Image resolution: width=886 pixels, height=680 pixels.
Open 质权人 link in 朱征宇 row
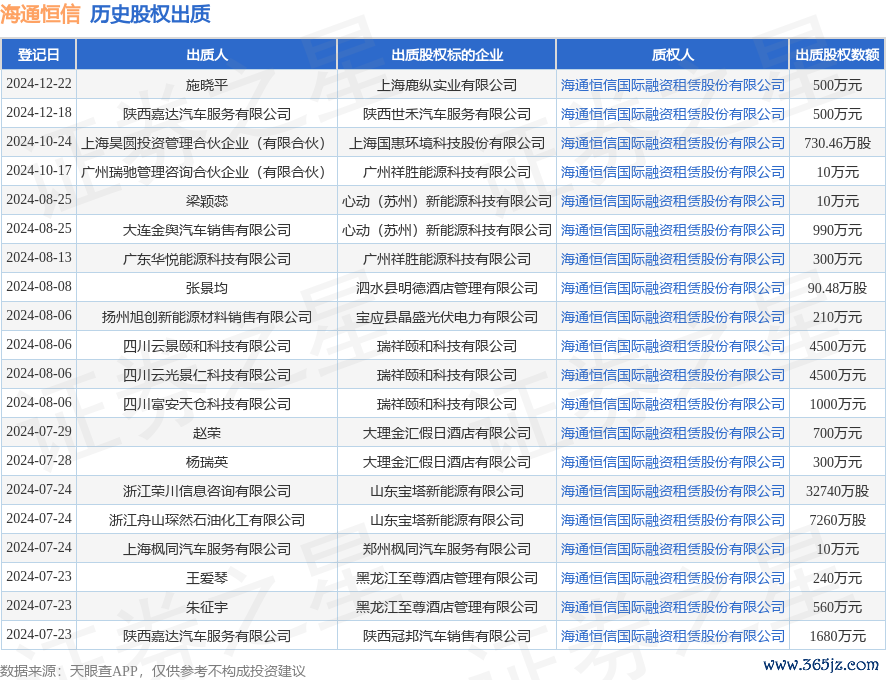click(672, 607)
